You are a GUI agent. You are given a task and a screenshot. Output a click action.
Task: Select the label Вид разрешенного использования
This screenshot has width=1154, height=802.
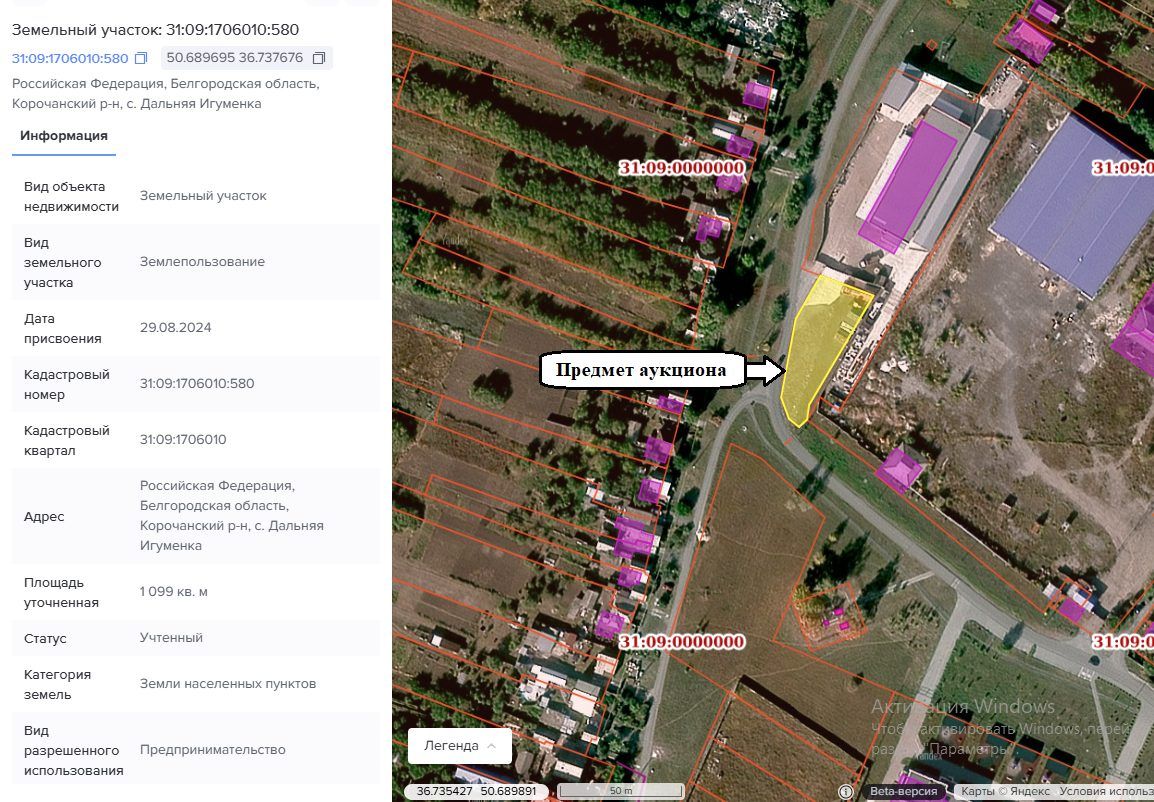(x=74, y=751)
